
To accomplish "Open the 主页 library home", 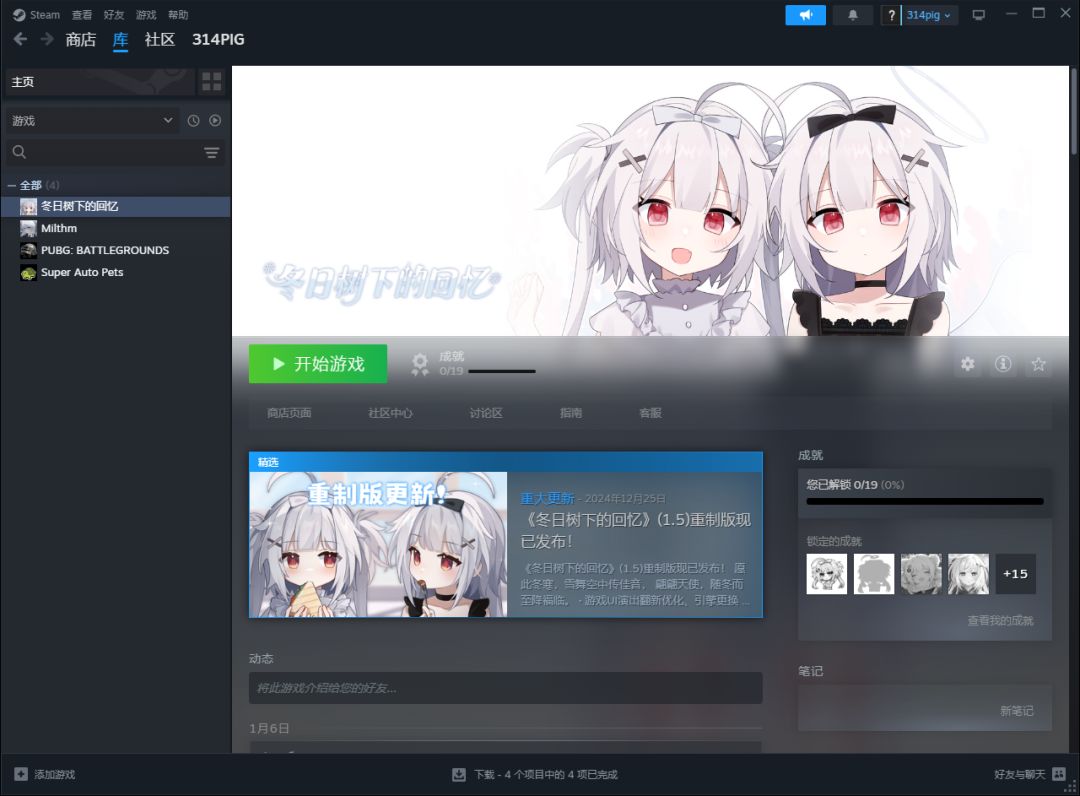I will (100, 81).
